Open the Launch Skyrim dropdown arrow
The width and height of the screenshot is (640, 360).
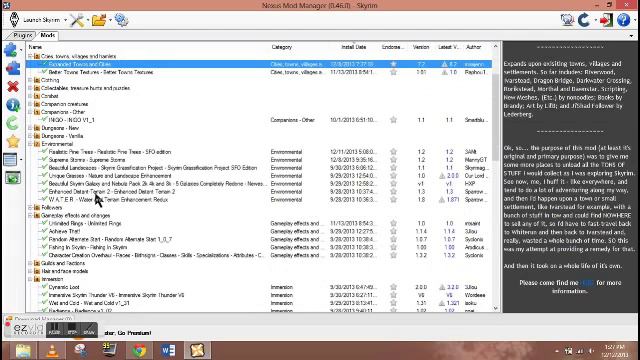[x=65, y=20]
